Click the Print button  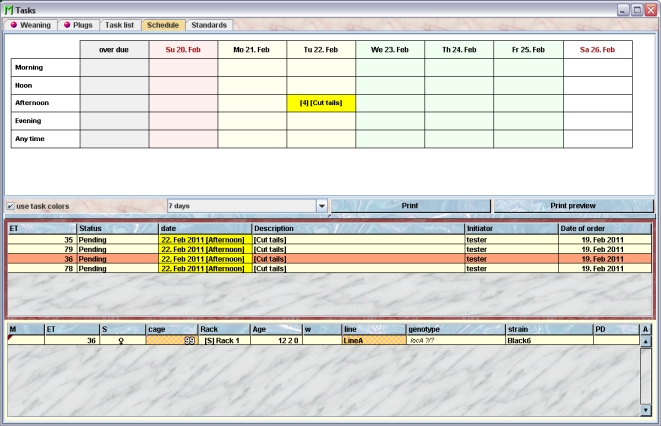click(x=410, y=206)
